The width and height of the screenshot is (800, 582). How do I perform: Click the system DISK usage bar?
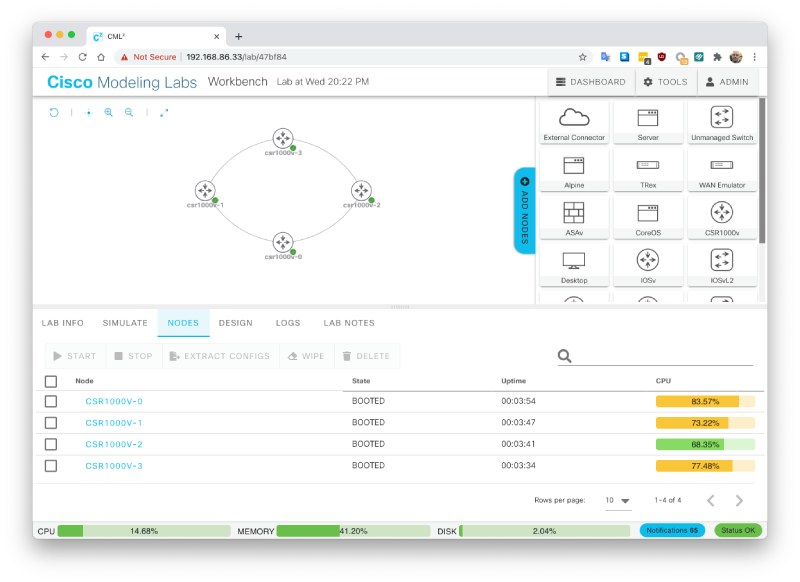pos(544,531)
